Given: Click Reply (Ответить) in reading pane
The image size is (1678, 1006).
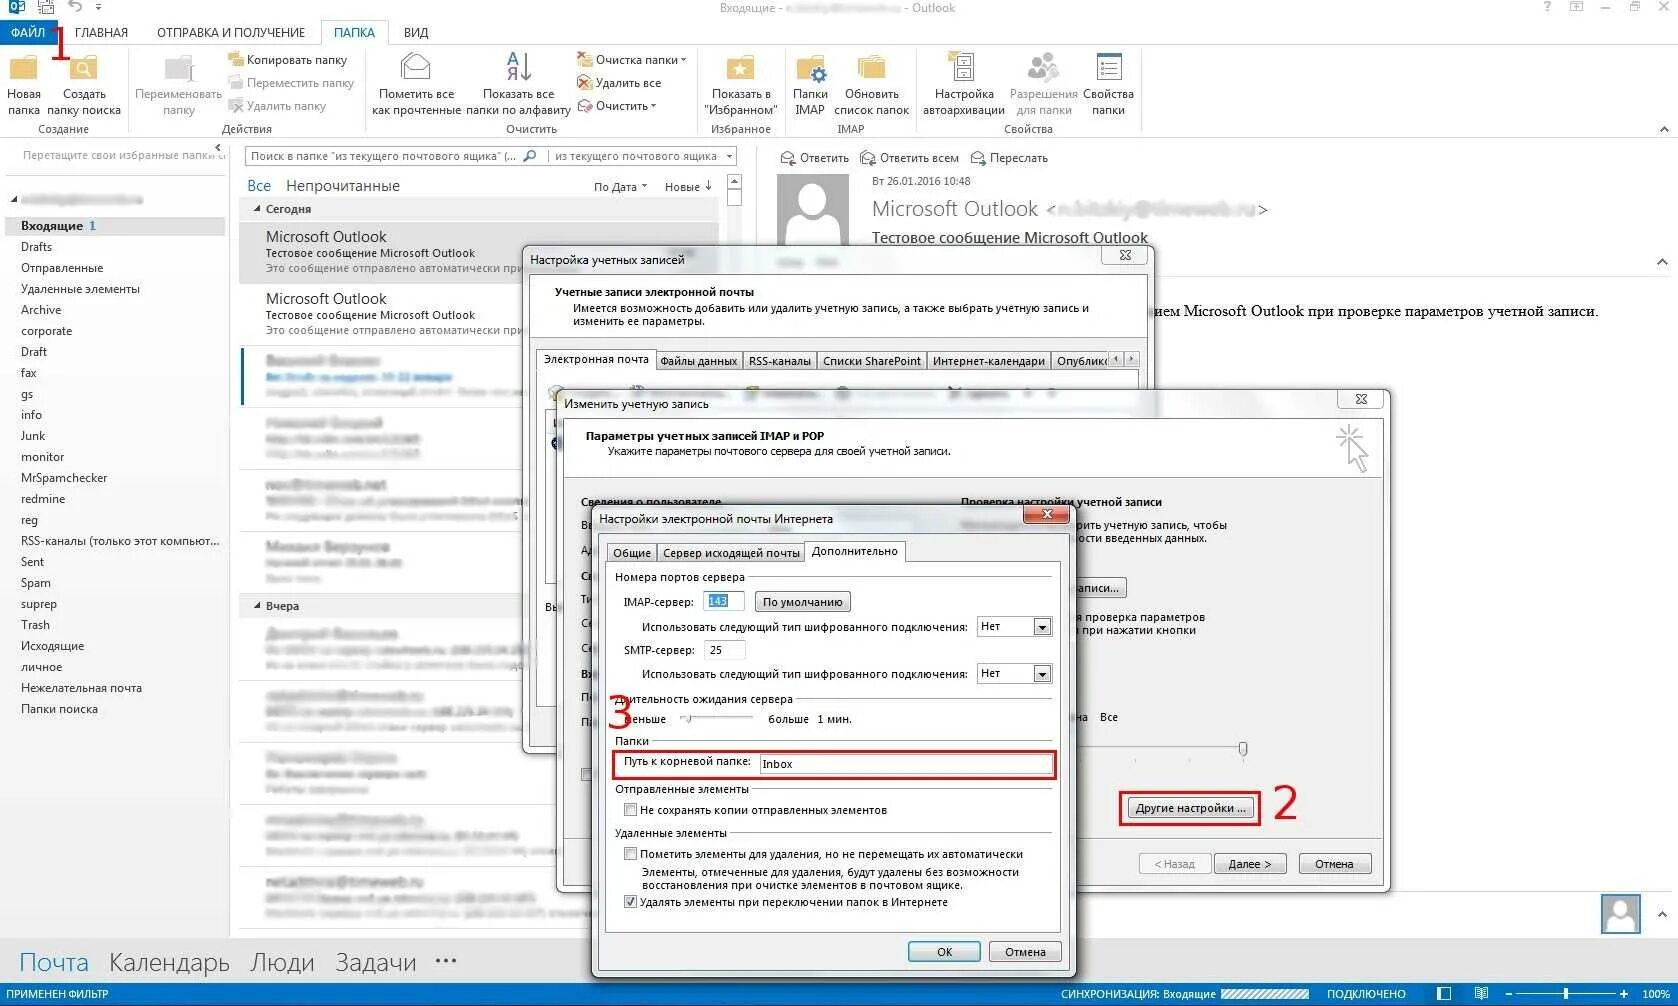Looking at the screenshot, I should [x=814, y=158].
